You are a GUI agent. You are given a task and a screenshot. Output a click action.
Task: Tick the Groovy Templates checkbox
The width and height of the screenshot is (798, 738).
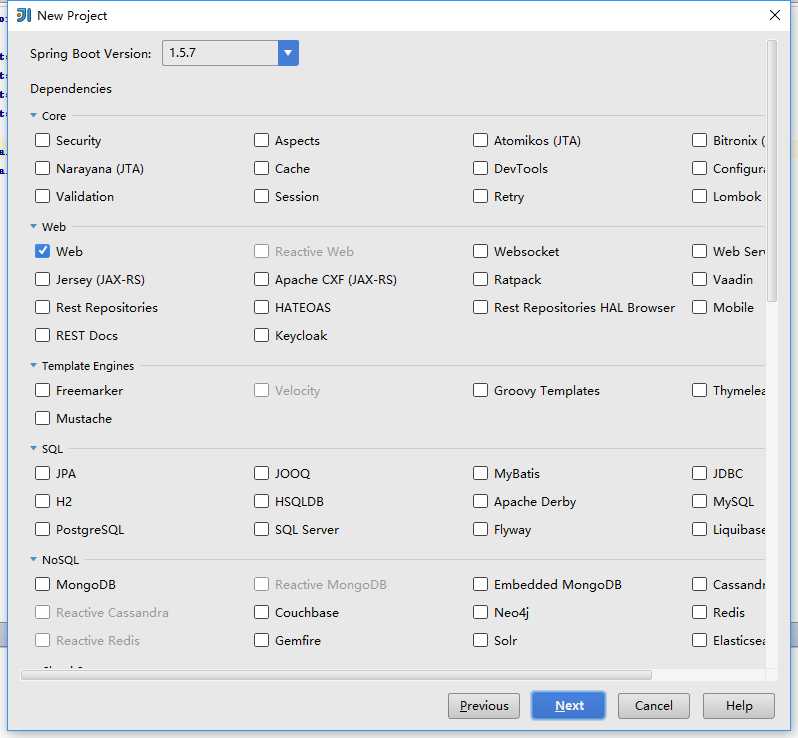click(x=480, y=390)
